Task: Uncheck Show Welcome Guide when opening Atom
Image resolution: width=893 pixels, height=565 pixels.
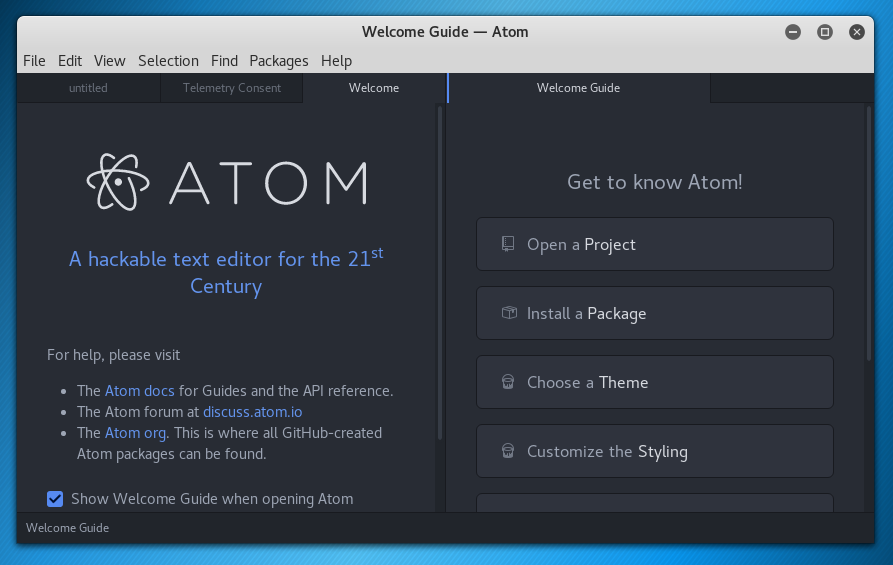Action: pyautogui.click(x=55, y=499)
